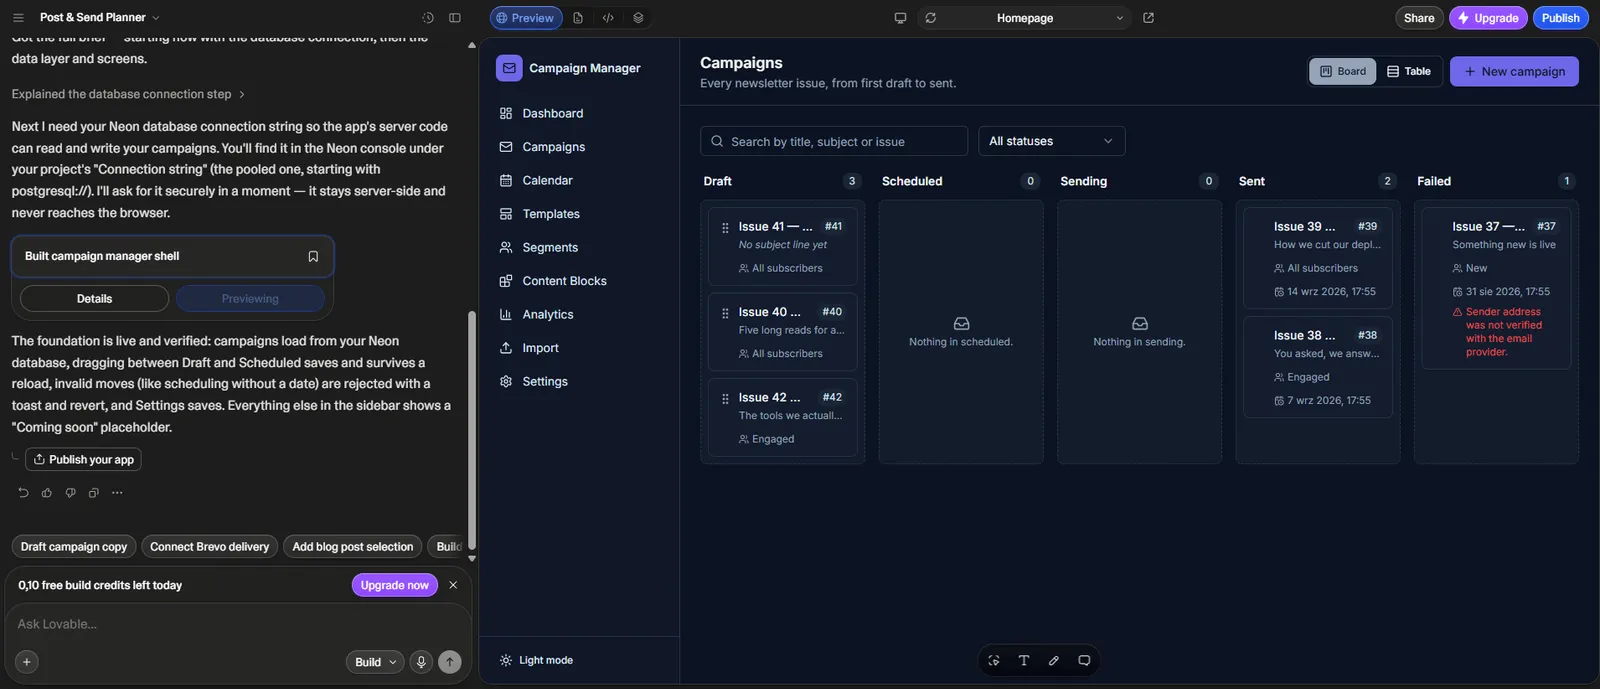Open the All statuses filter dropdown
This screenshot has width=1600, height=689.
click(1051, 141)
